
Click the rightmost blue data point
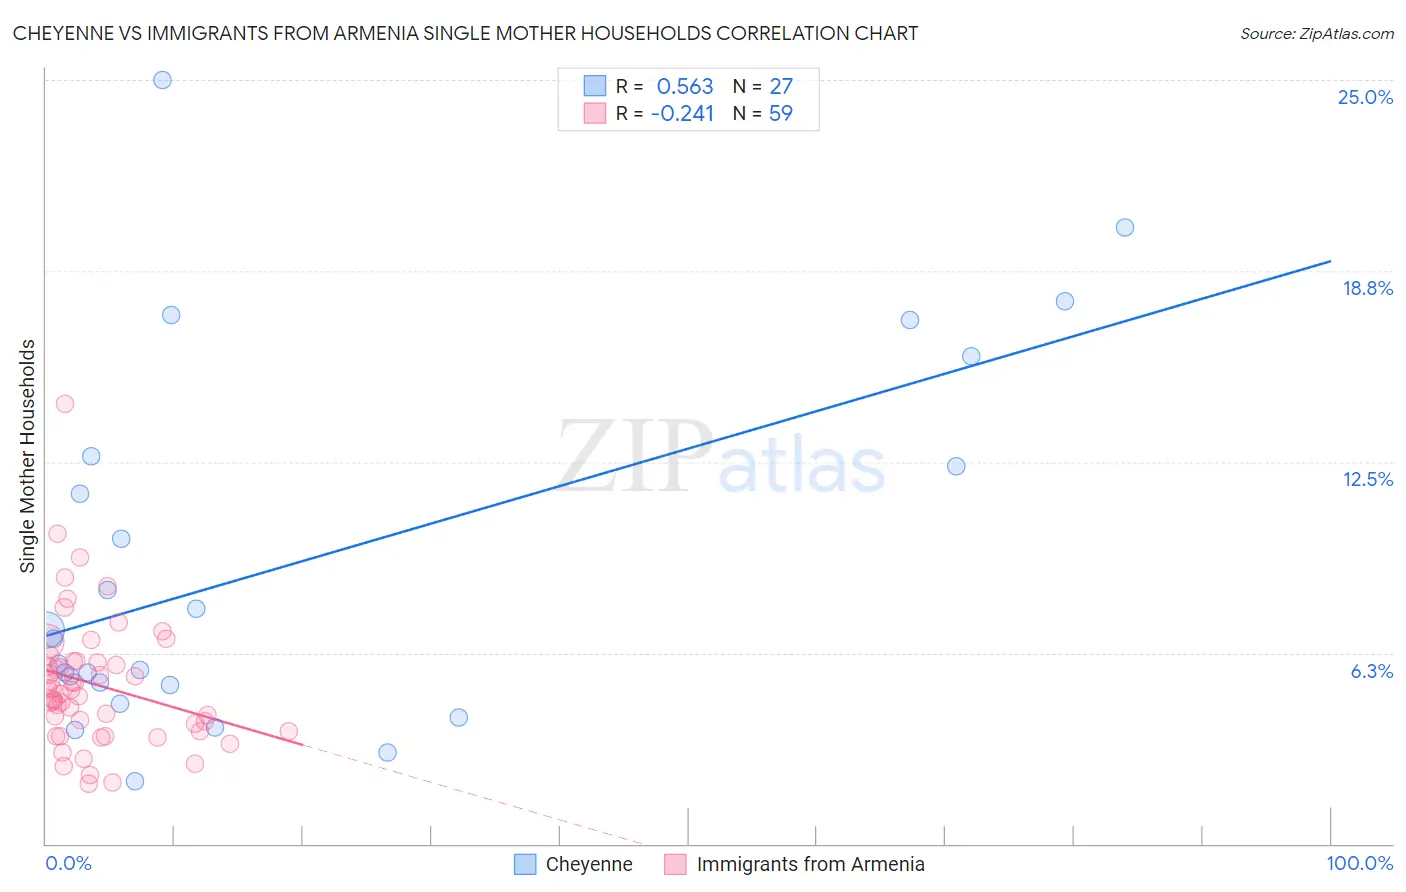pyautogui.click(x=1125, y=227)
